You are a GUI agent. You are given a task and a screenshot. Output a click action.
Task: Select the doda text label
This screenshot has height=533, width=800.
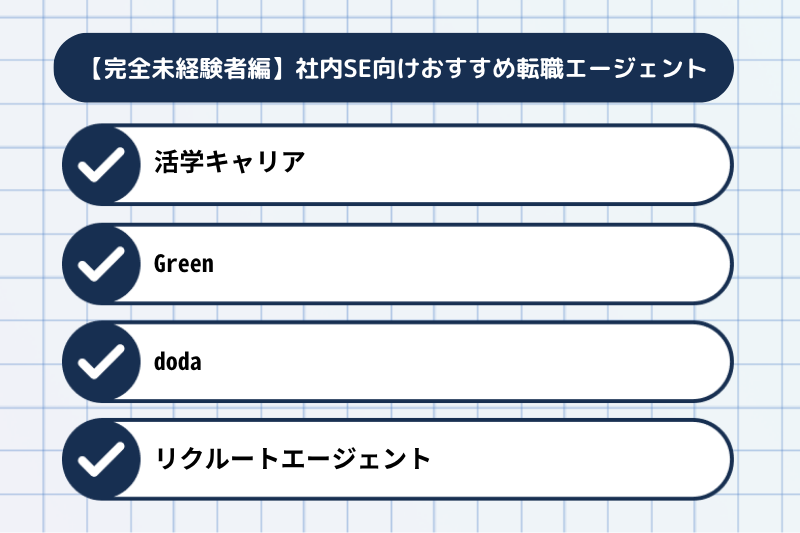click(178, 362)
